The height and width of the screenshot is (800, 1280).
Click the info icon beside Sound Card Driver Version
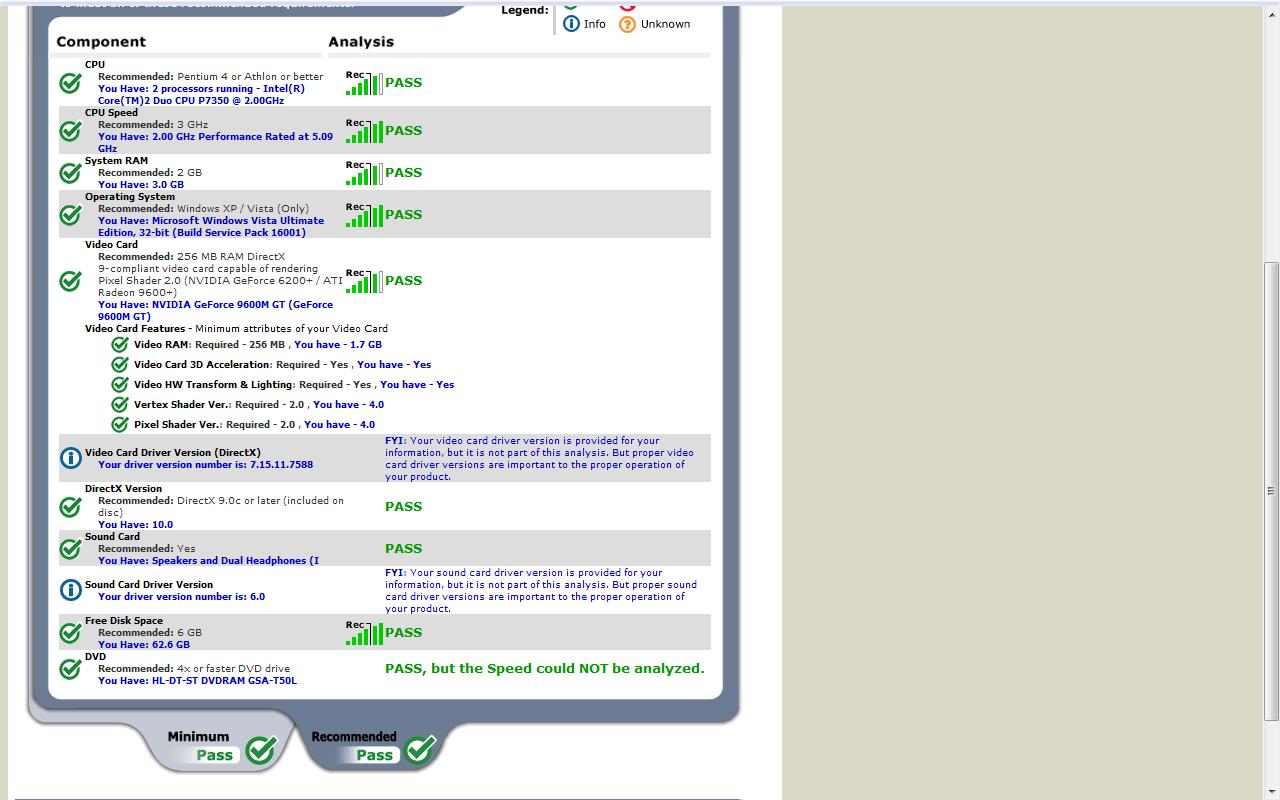pos(70,591)
